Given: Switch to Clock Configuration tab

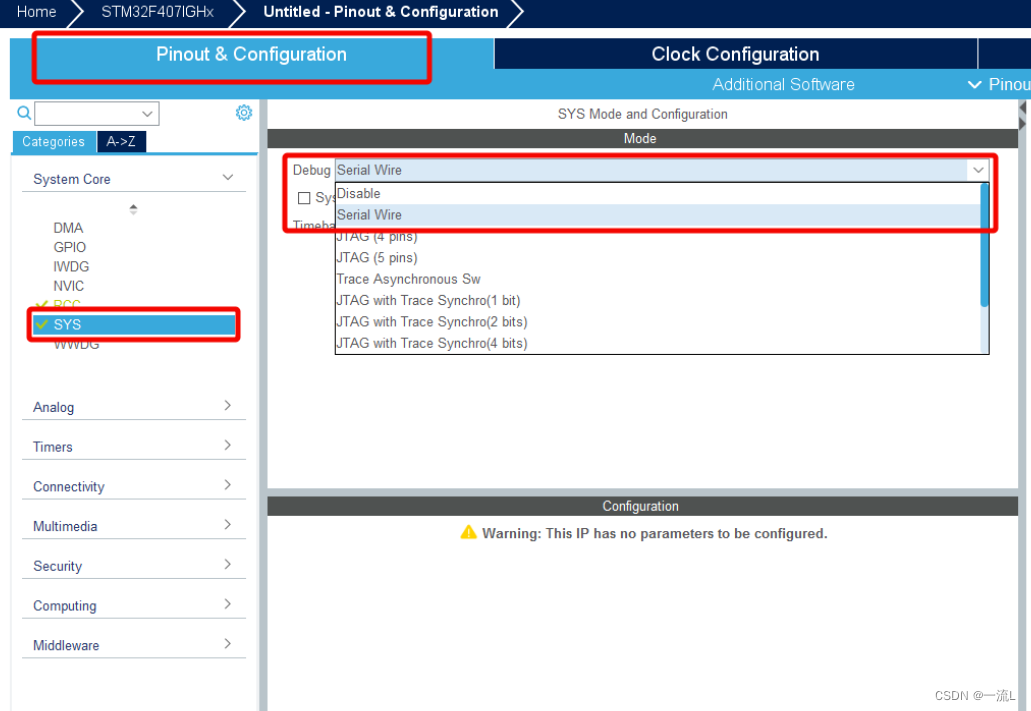Looking at the screenshot, I should (735, 54).
